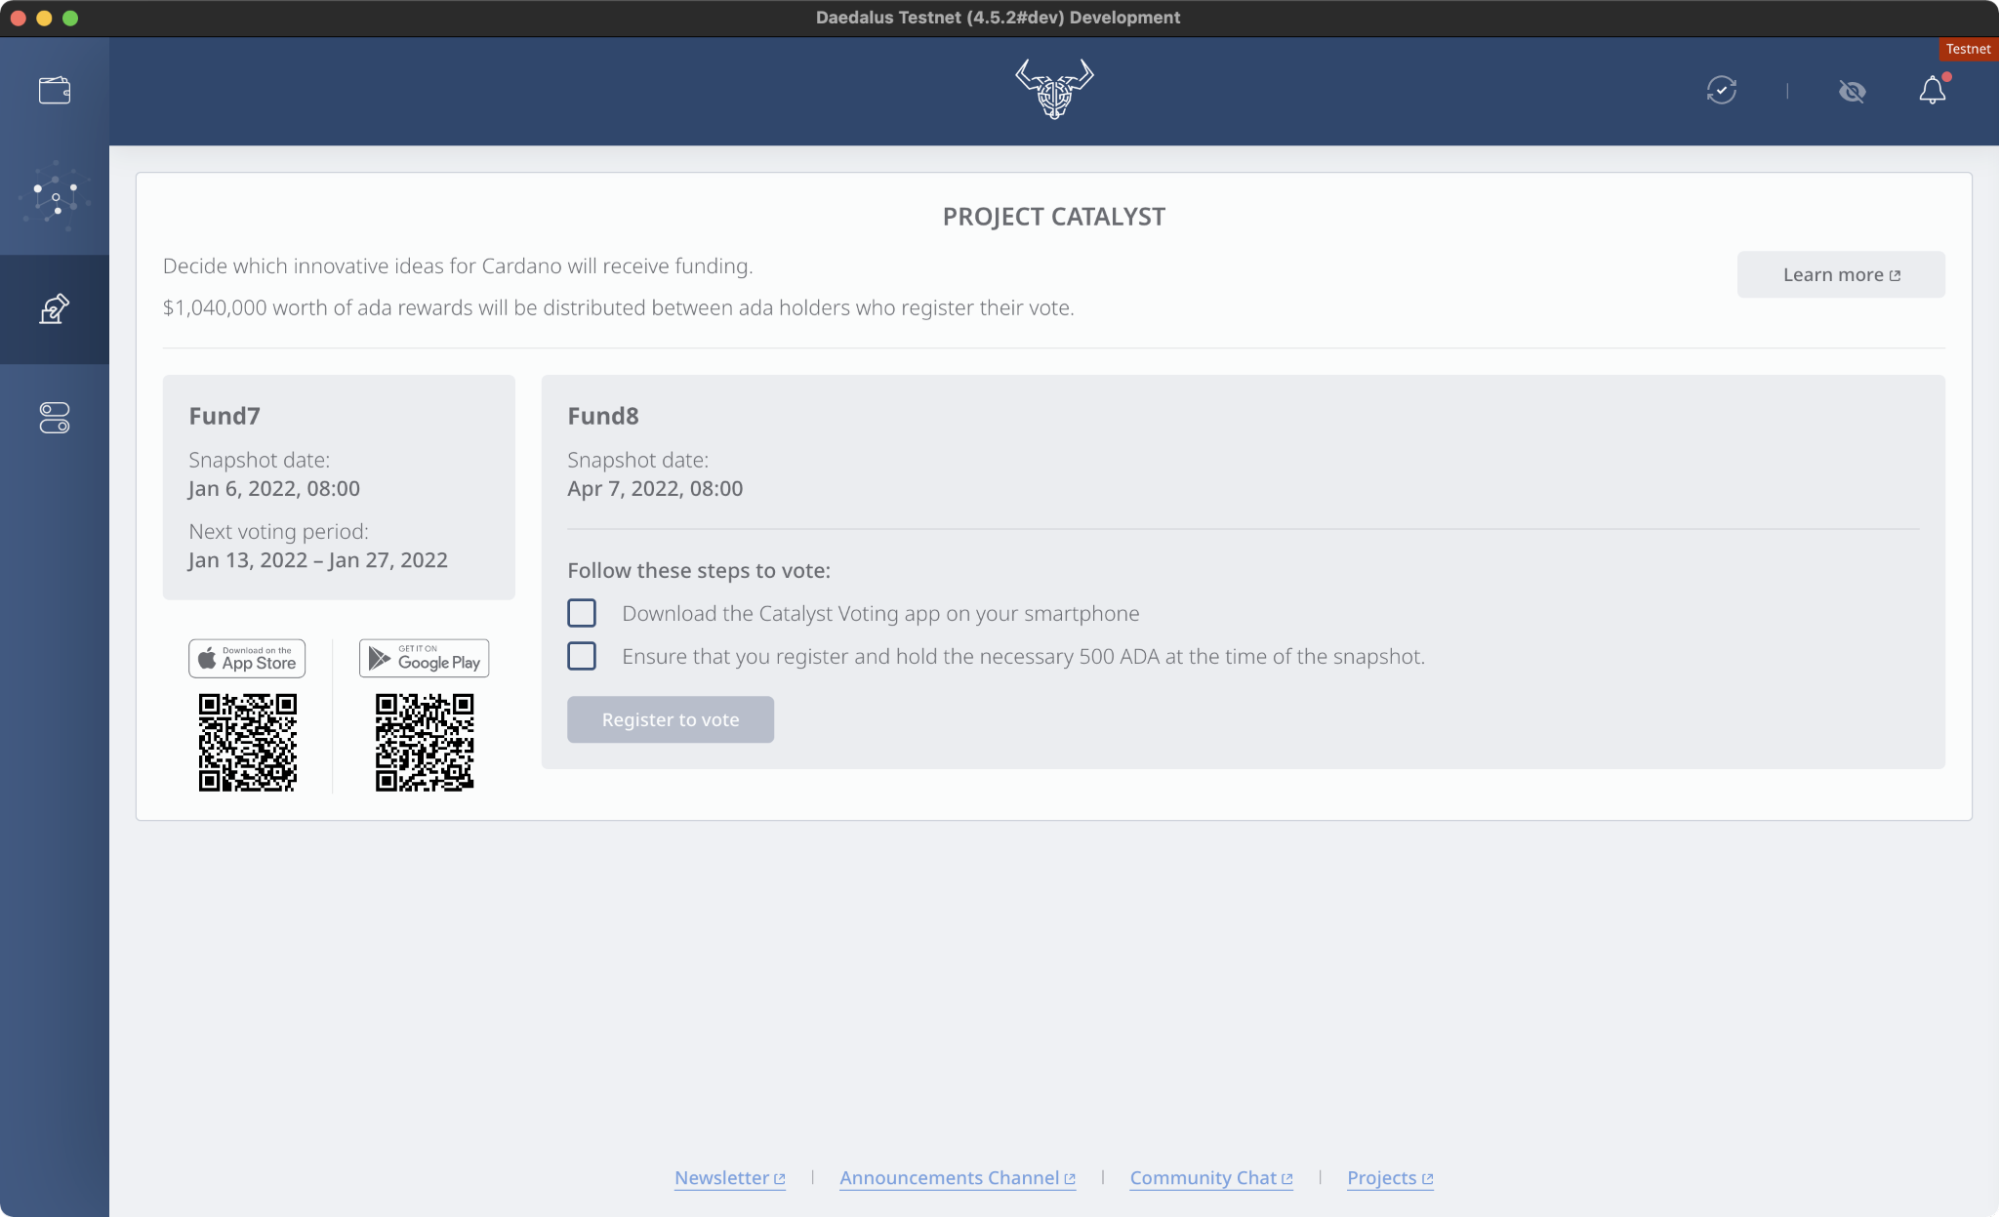Image resolution: width=1999 pixels, height=1218 pixels.
Task: Open the Staking network sidebar icon
Action: pos(54,197)
